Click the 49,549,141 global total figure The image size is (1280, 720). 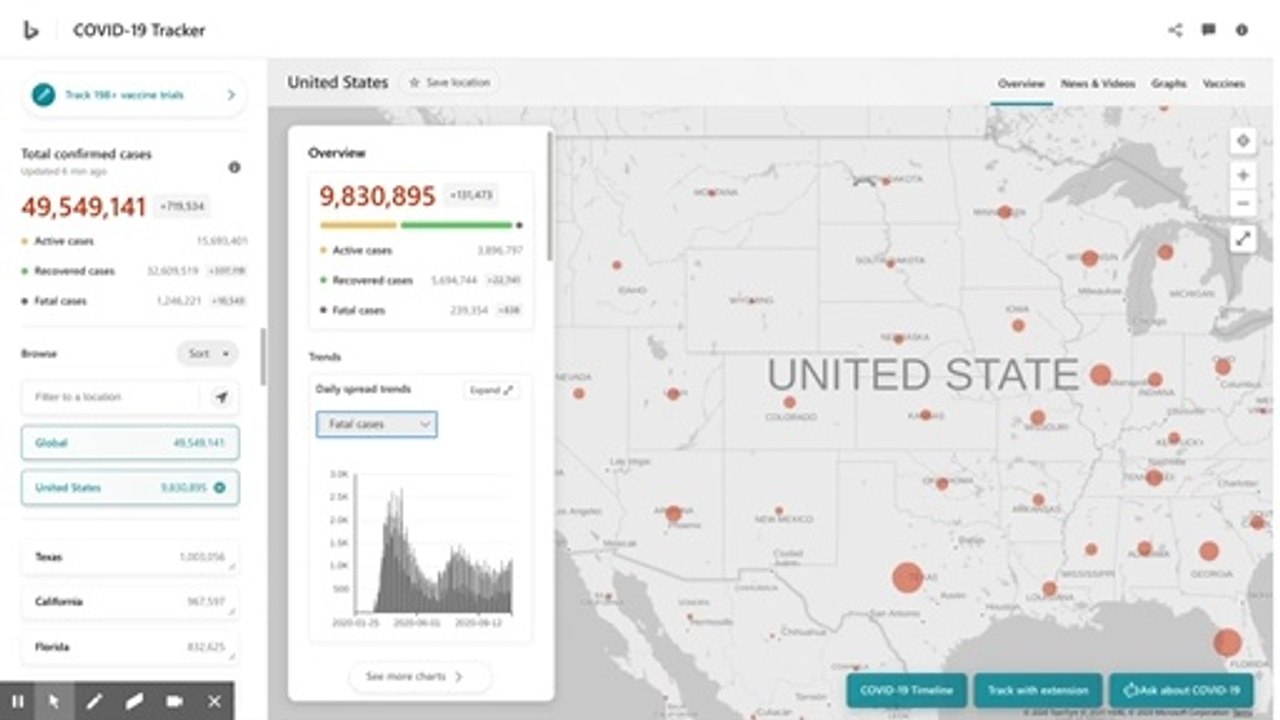(x=84, y=207)
